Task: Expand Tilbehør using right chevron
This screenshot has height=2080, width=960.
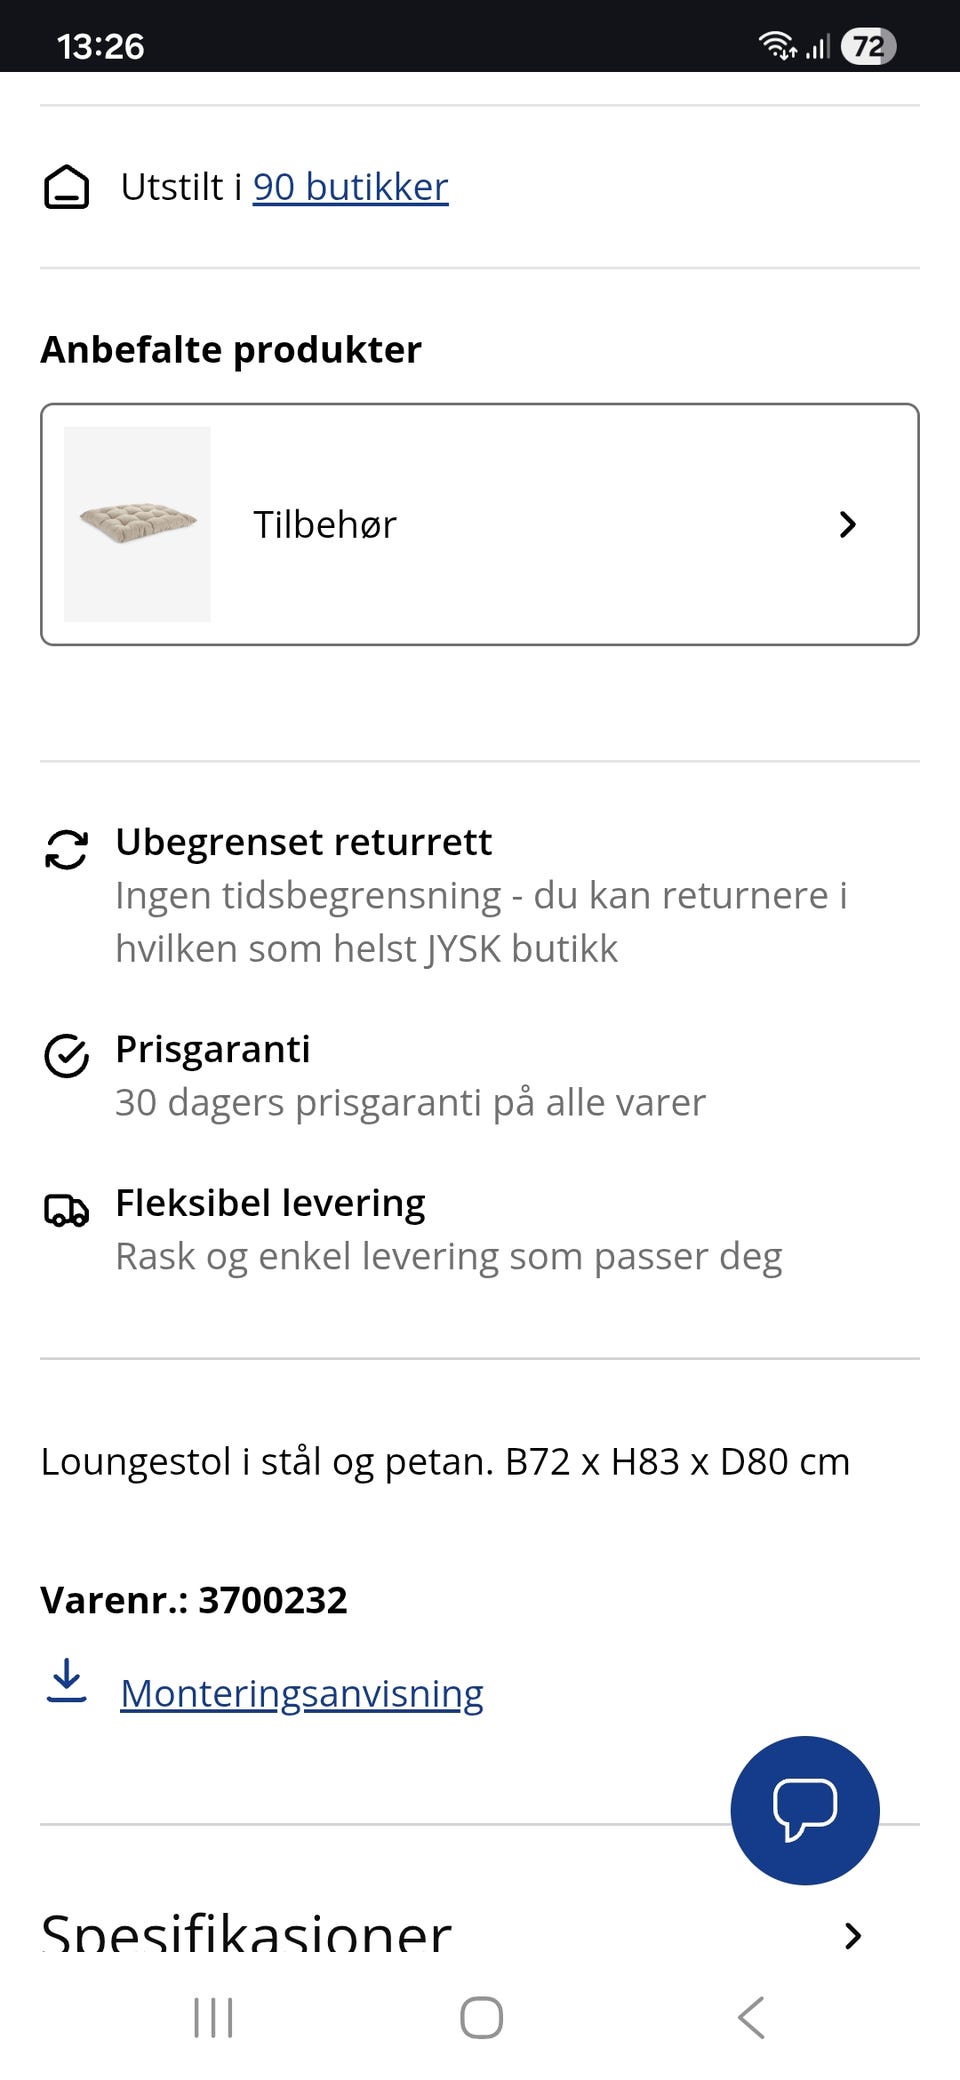Action: pos(848,524)
